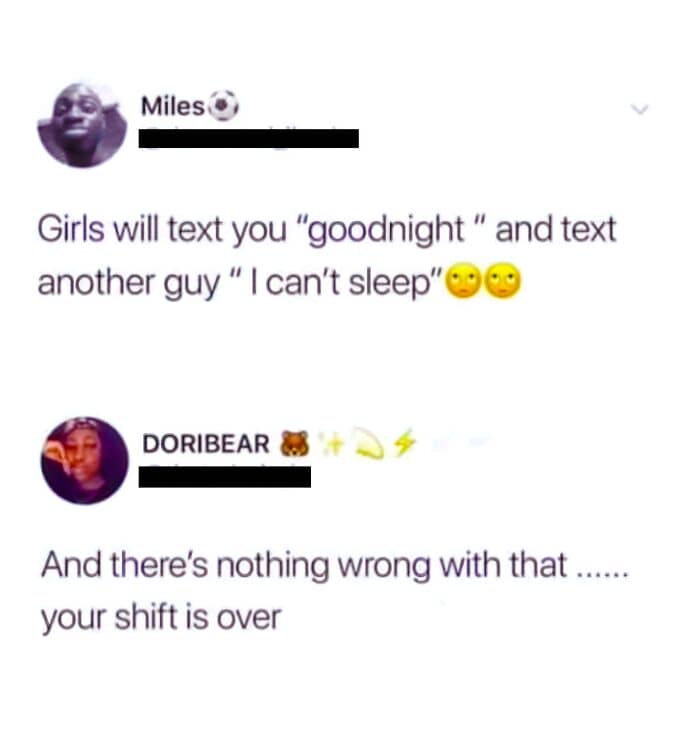This screenshot has height=746, width=700.
Task: Click the Miles display name
Action: (173, 106)
